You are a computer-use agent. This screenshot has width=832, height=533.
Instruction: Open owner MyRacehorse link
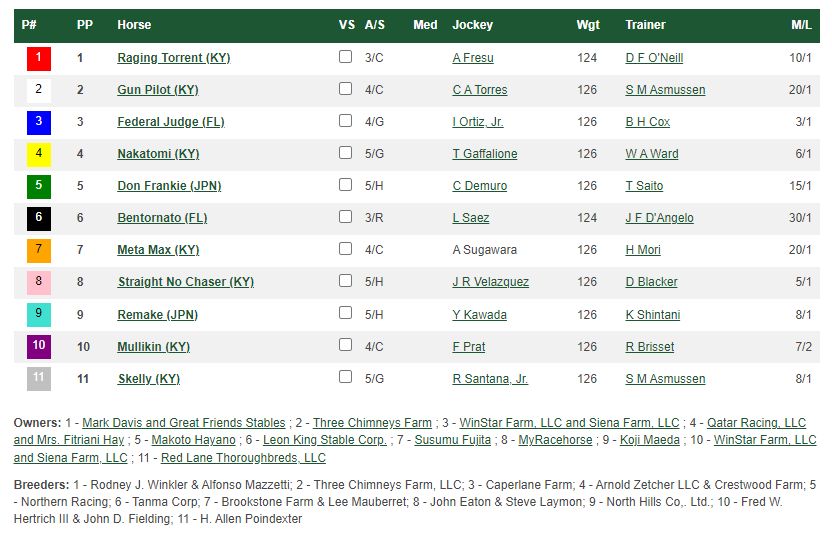(555, 440)
